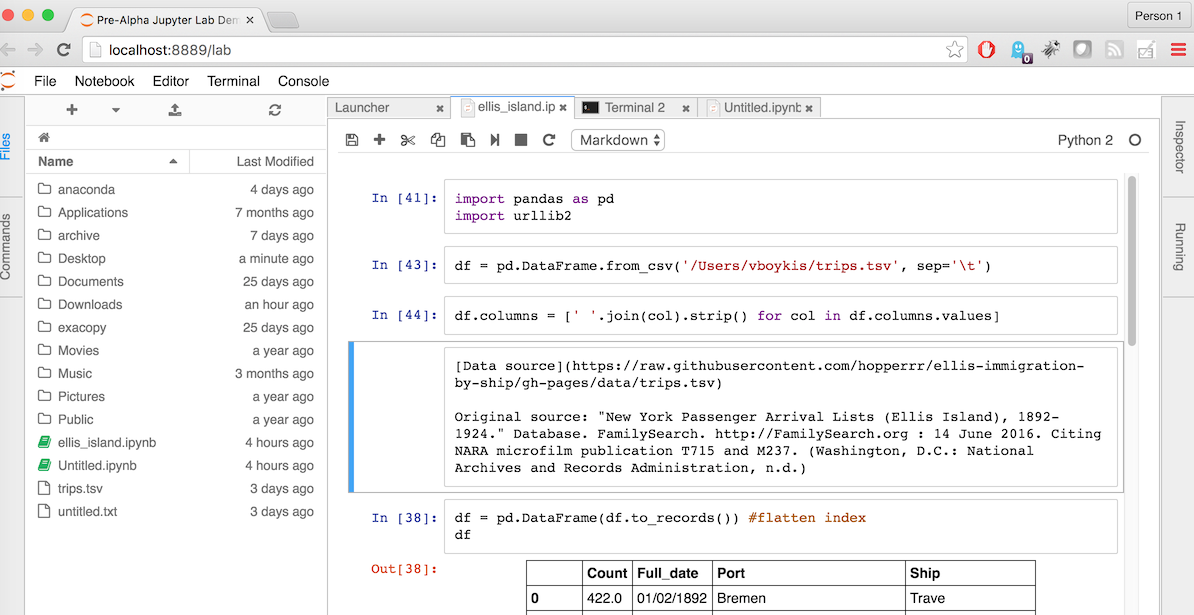Show the Commands side panel

[6, 247]
